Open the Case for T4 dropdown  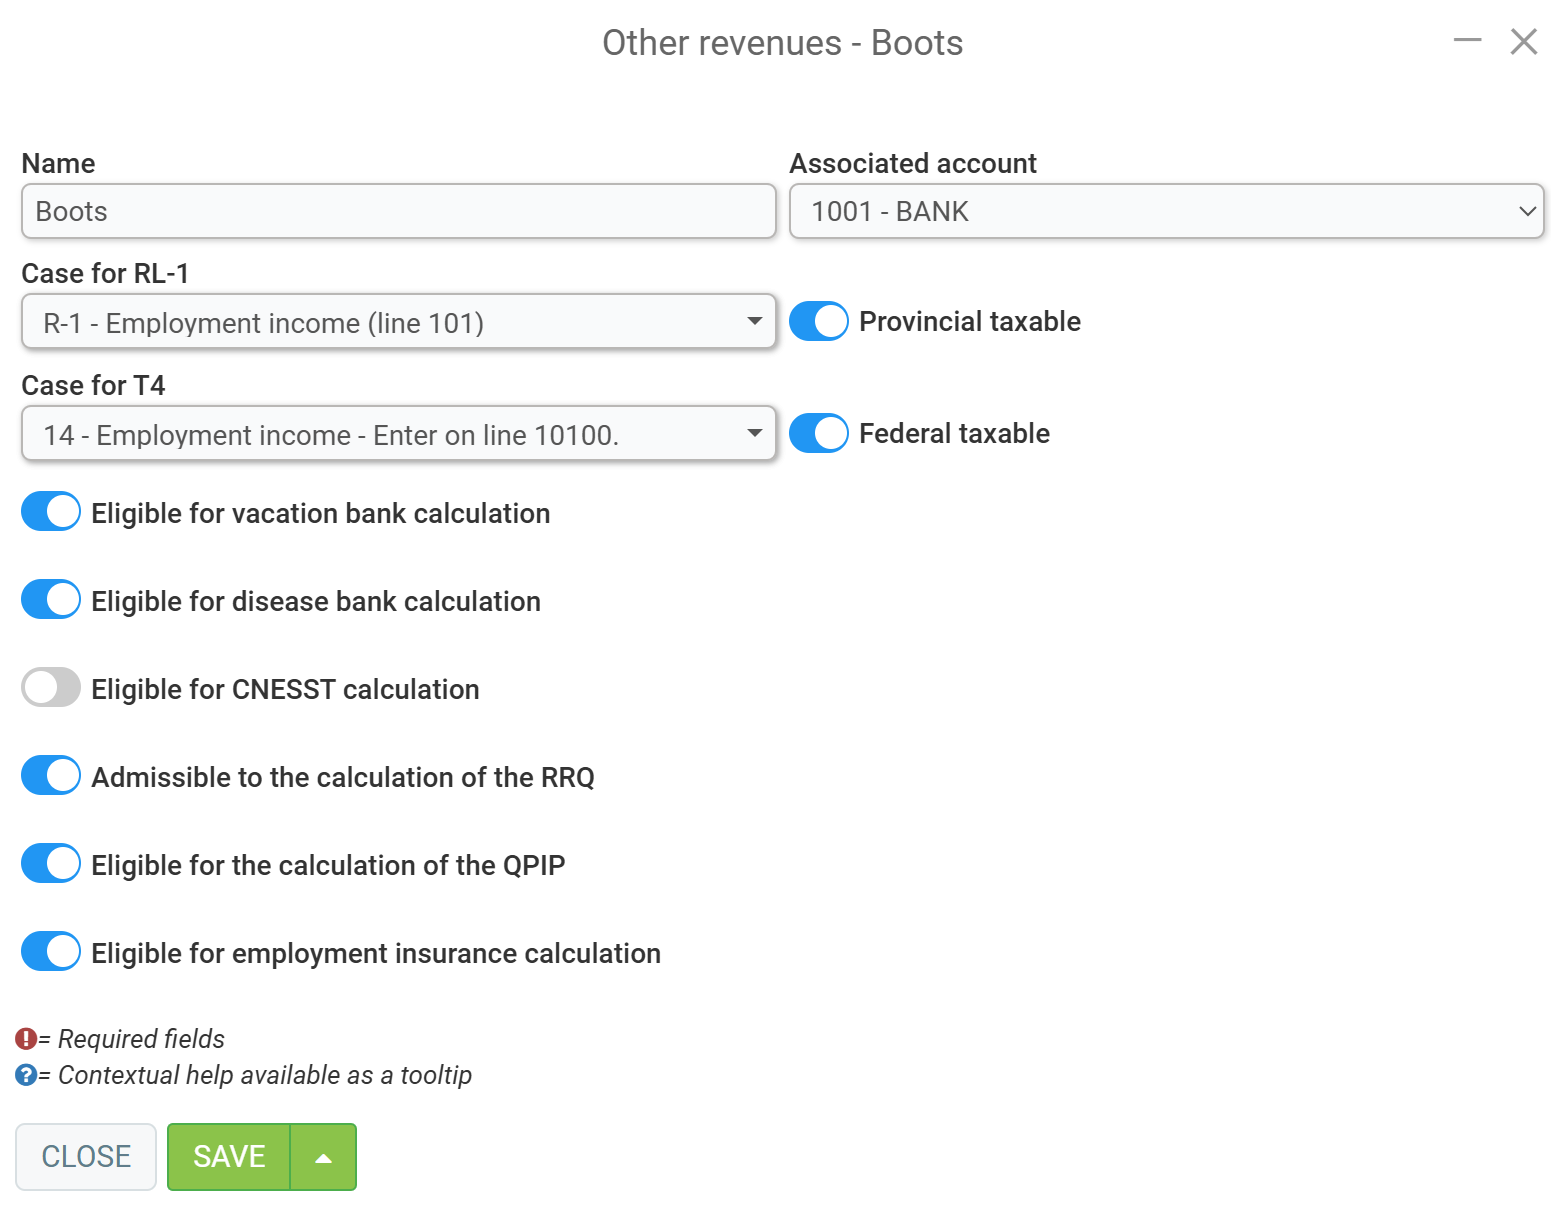[x=399, y=433]
